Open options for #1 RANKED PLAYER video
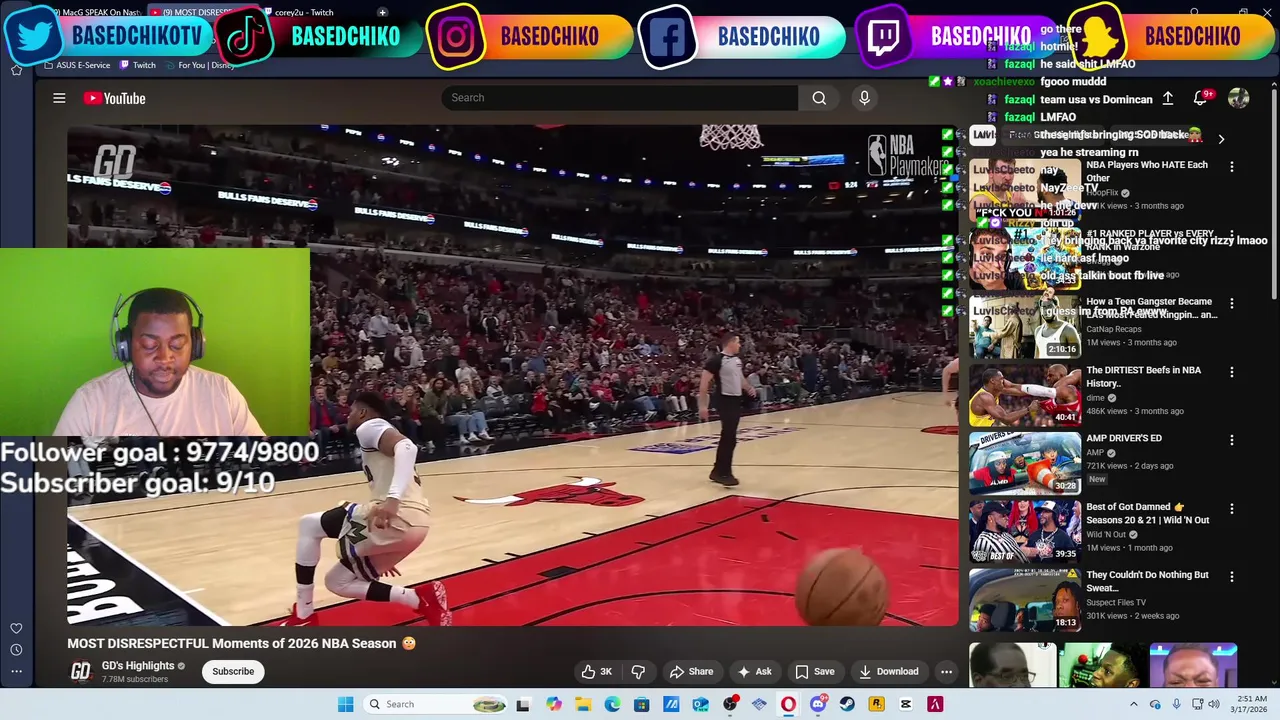 click(1232, 235)
